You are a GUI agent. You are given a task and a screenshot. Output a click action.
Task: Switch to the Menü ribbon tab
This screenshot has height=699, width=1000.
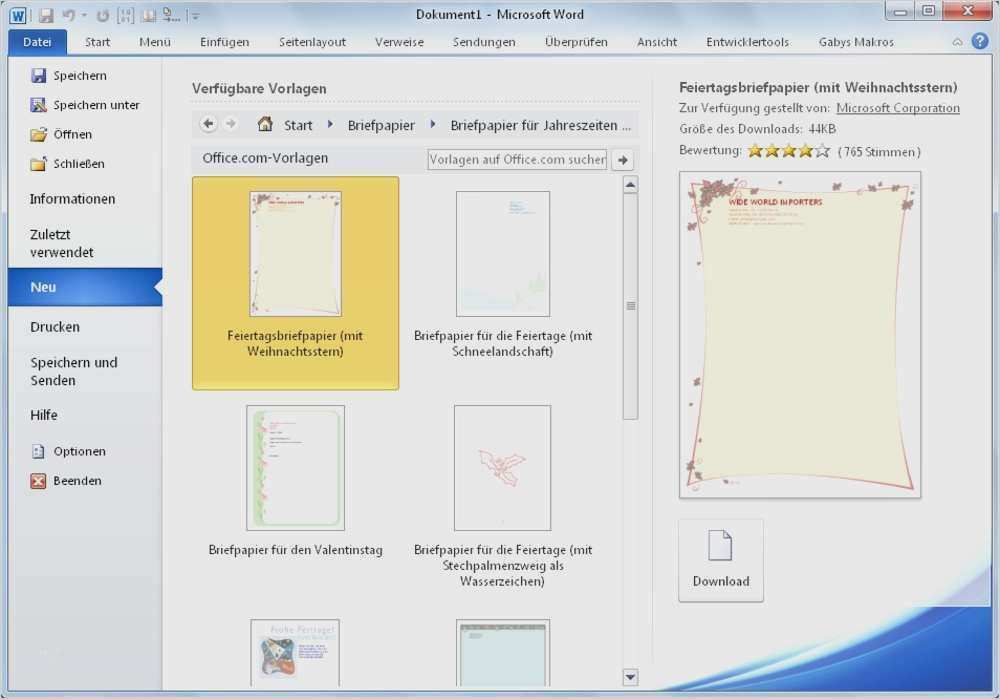click(x=154, y=42)
